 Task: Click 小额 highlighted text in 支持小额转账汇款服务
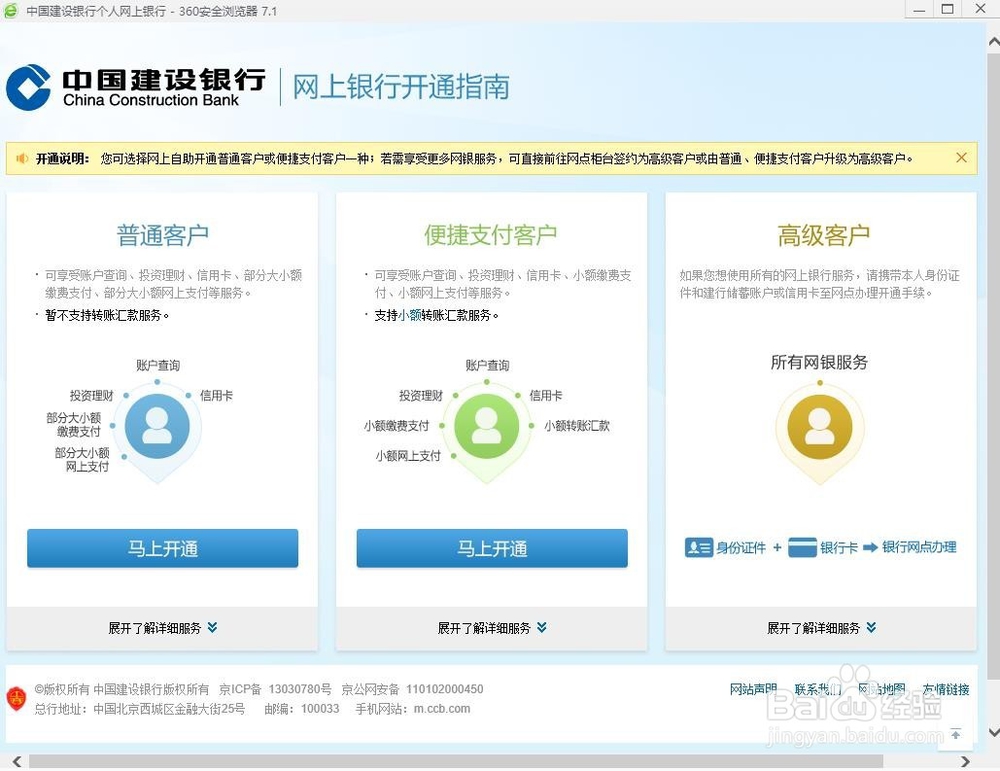[x=409, y=315]
